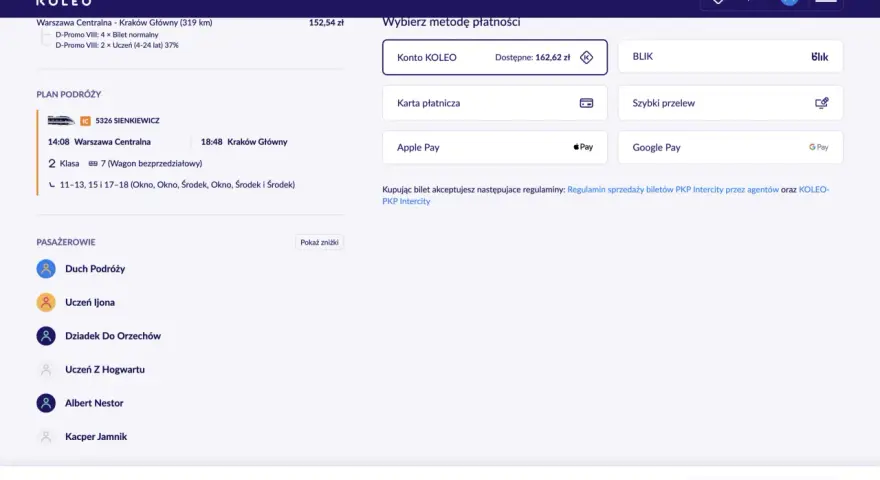This screenshot has height=480, width=880.
Task: Click route Warszawa Centralna - Kraków Główny (319 km)
Action: click(125, 23)
